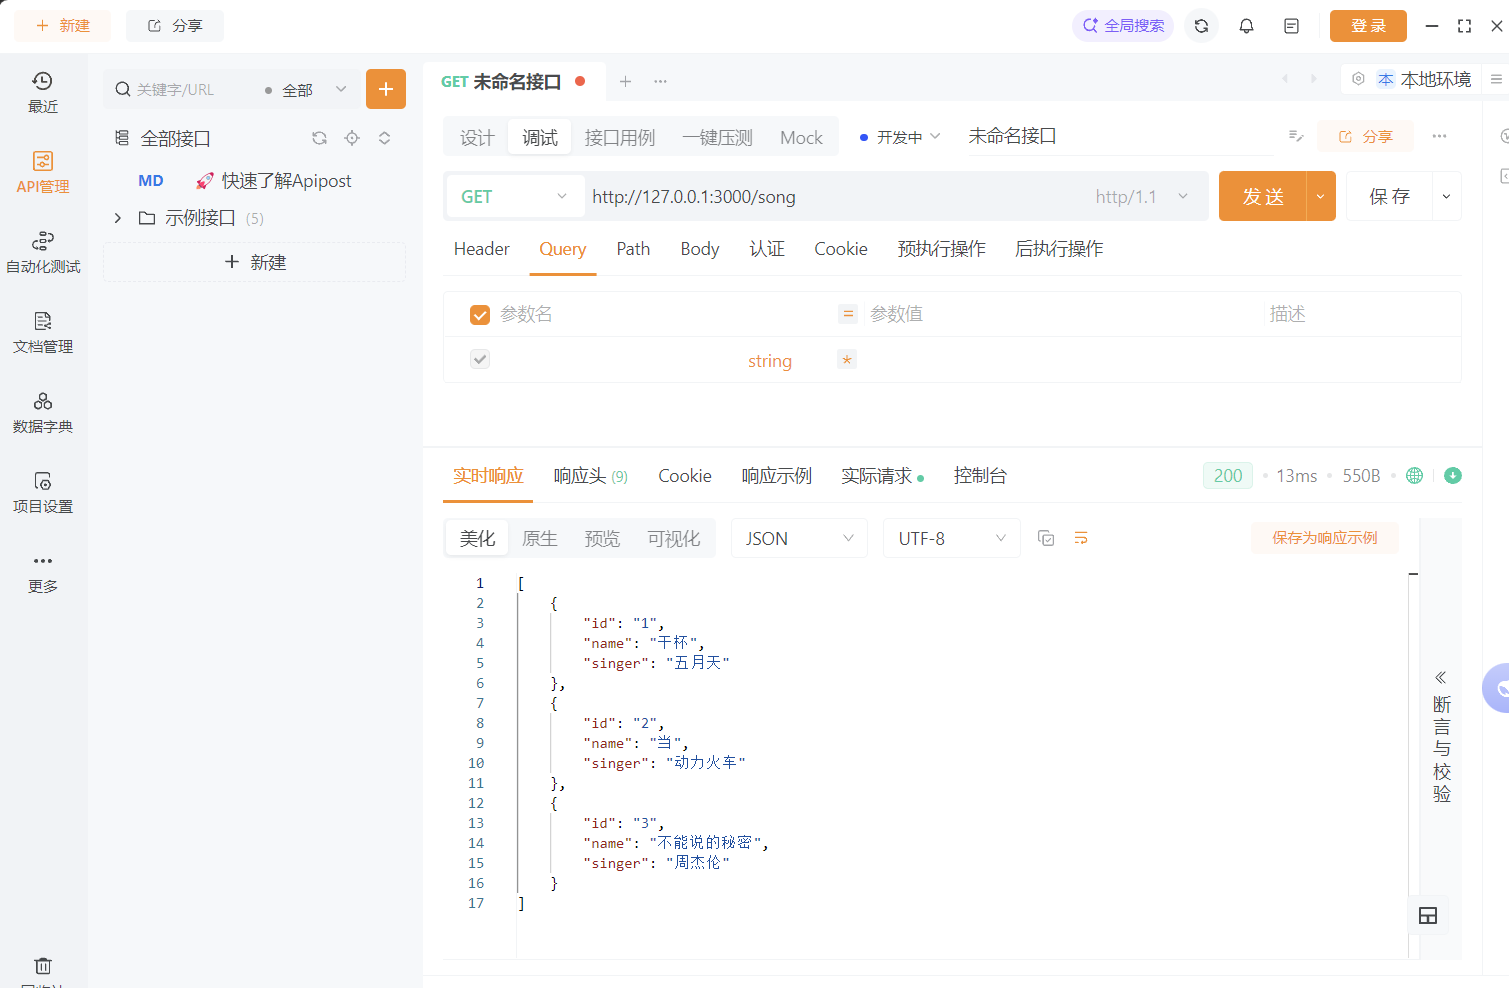Viewport: 1509px width, 988px height.
Task: Toggle word wrap in the response viewer
Action: [1080, 537]
